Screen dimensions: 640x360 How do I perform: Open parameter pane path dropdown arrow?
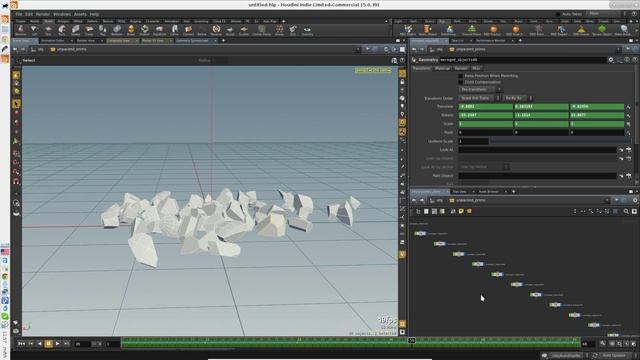coord(618,49)
